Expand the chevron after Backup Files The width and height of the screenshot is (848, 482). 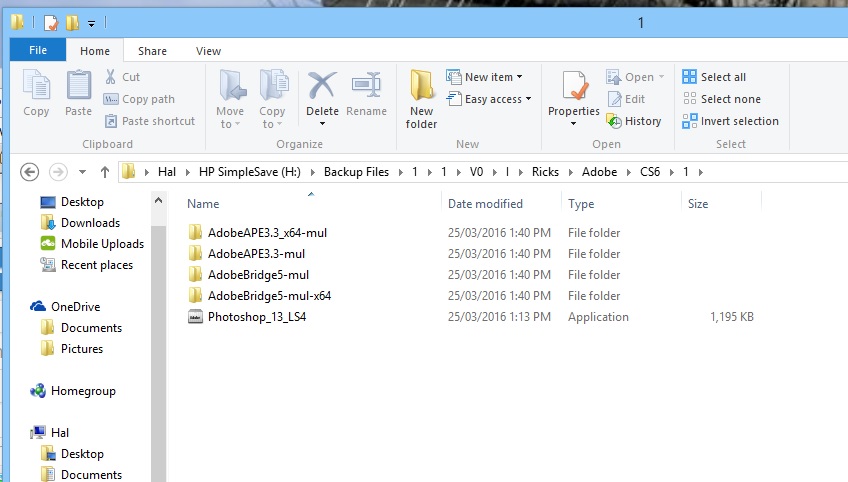coord(401,172)
